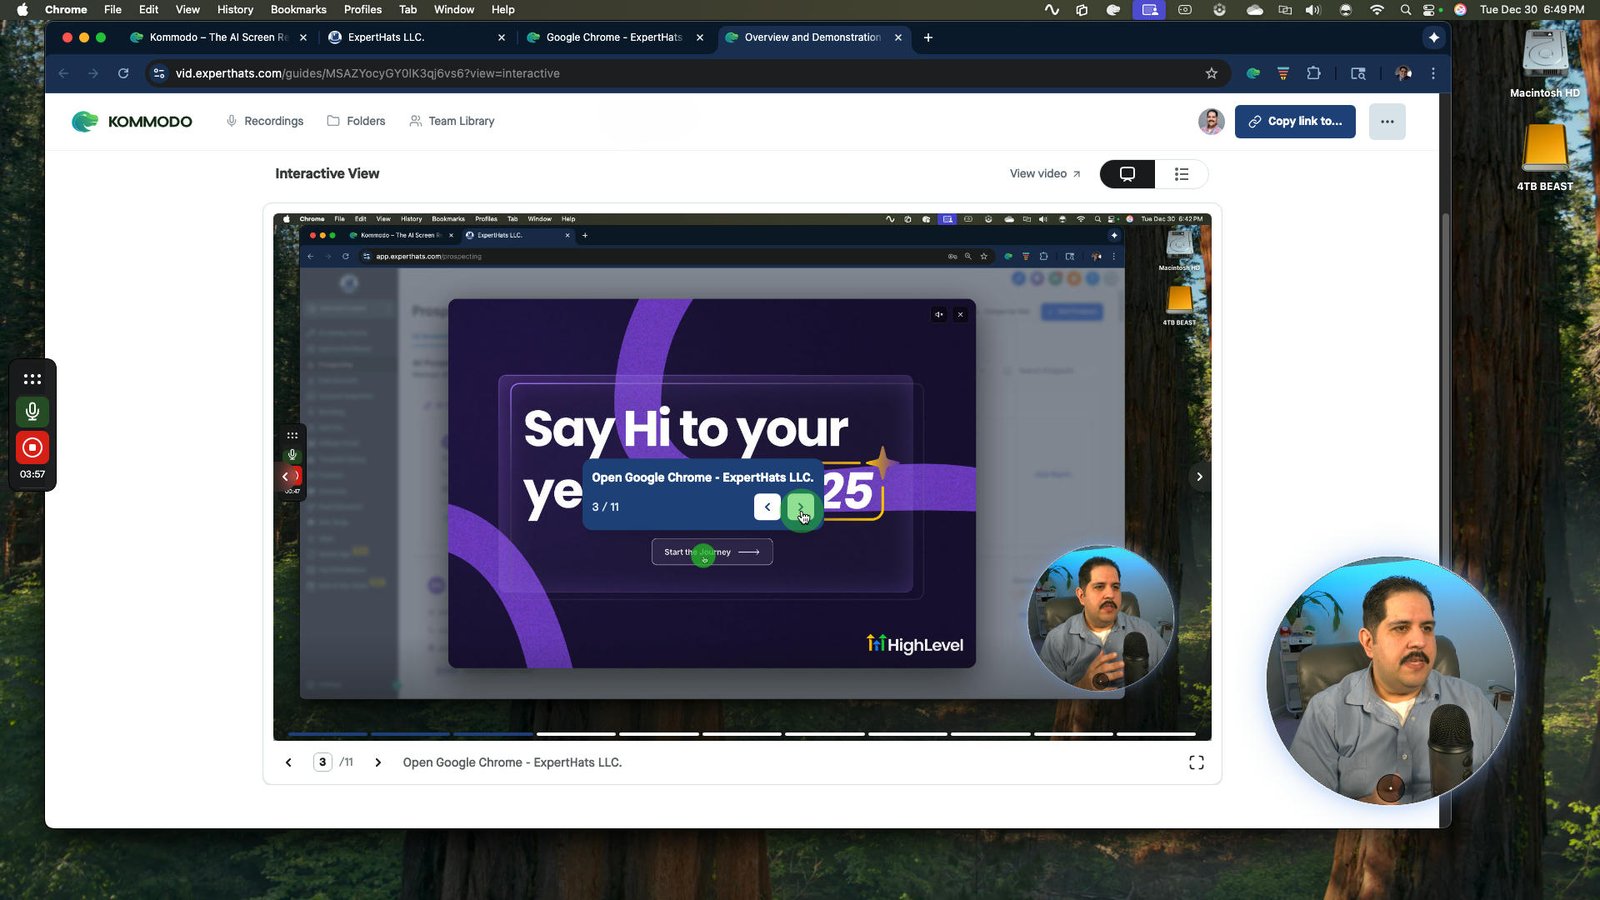Go to next step with right chevron below slide
This screenshot has height=900, width=1600.
pyautogui.click(x=378, y=762)
